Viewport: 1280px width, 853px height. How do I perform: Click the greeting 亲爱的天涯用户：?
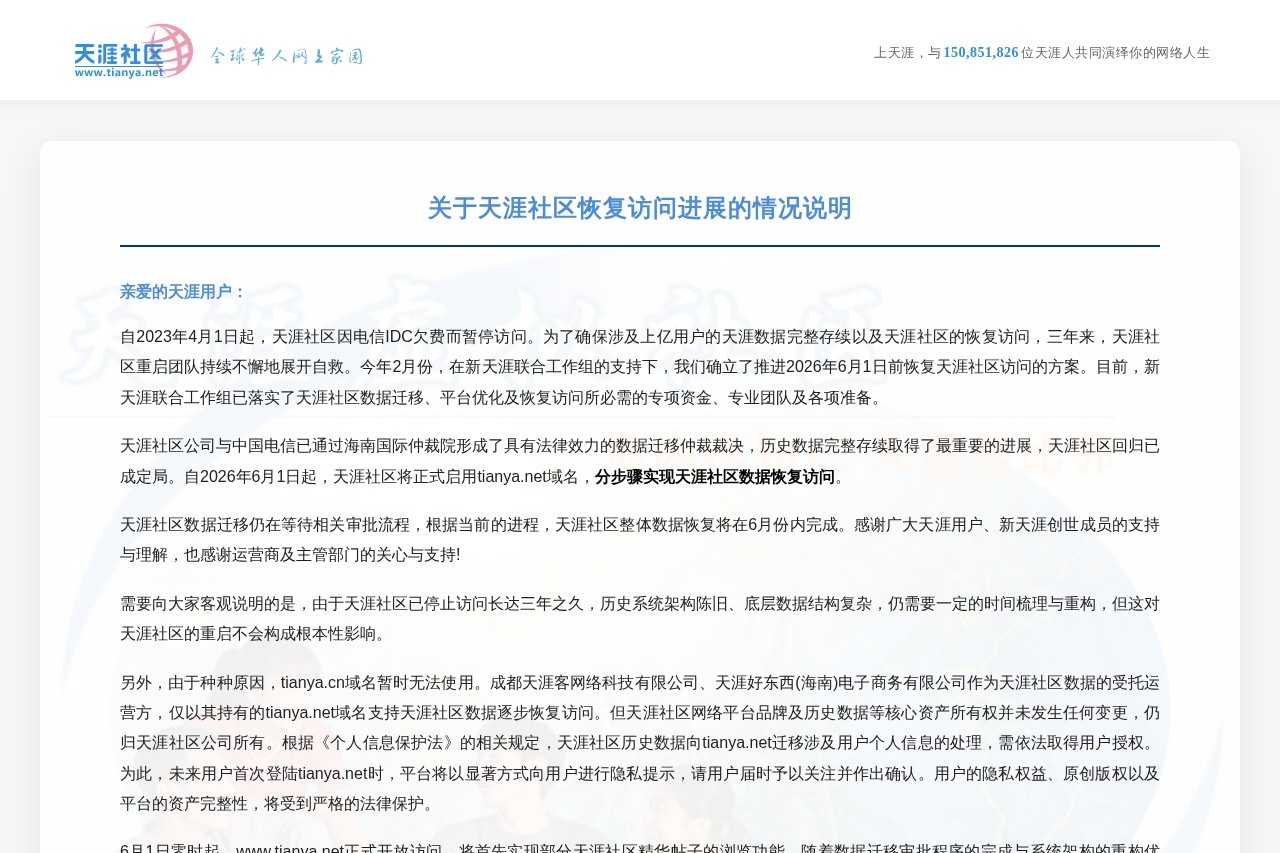tap(184, 292)
